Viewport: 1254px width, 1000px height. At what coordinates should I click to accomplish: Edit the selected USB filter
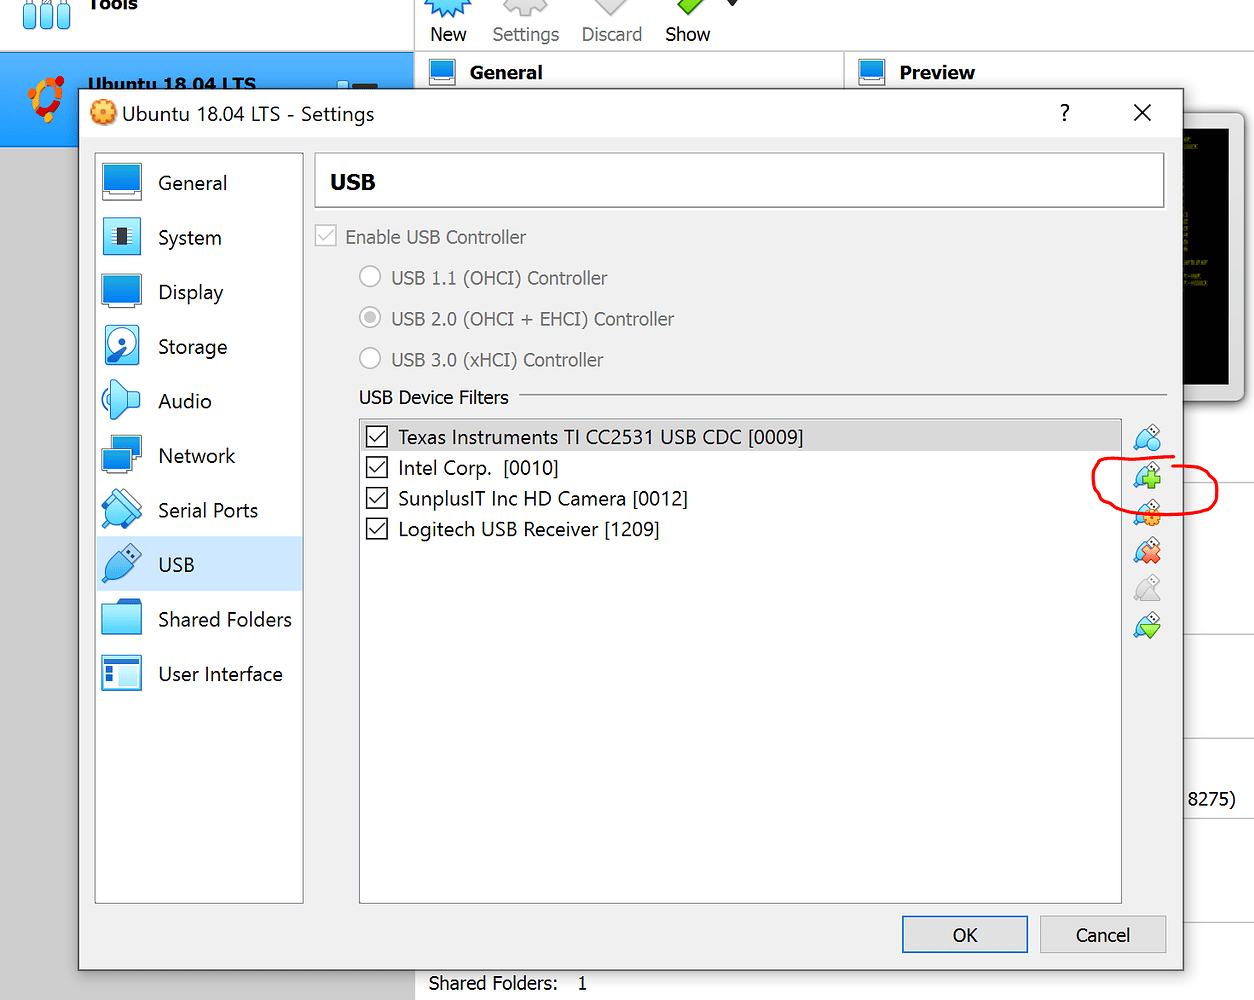(1147, 513)
